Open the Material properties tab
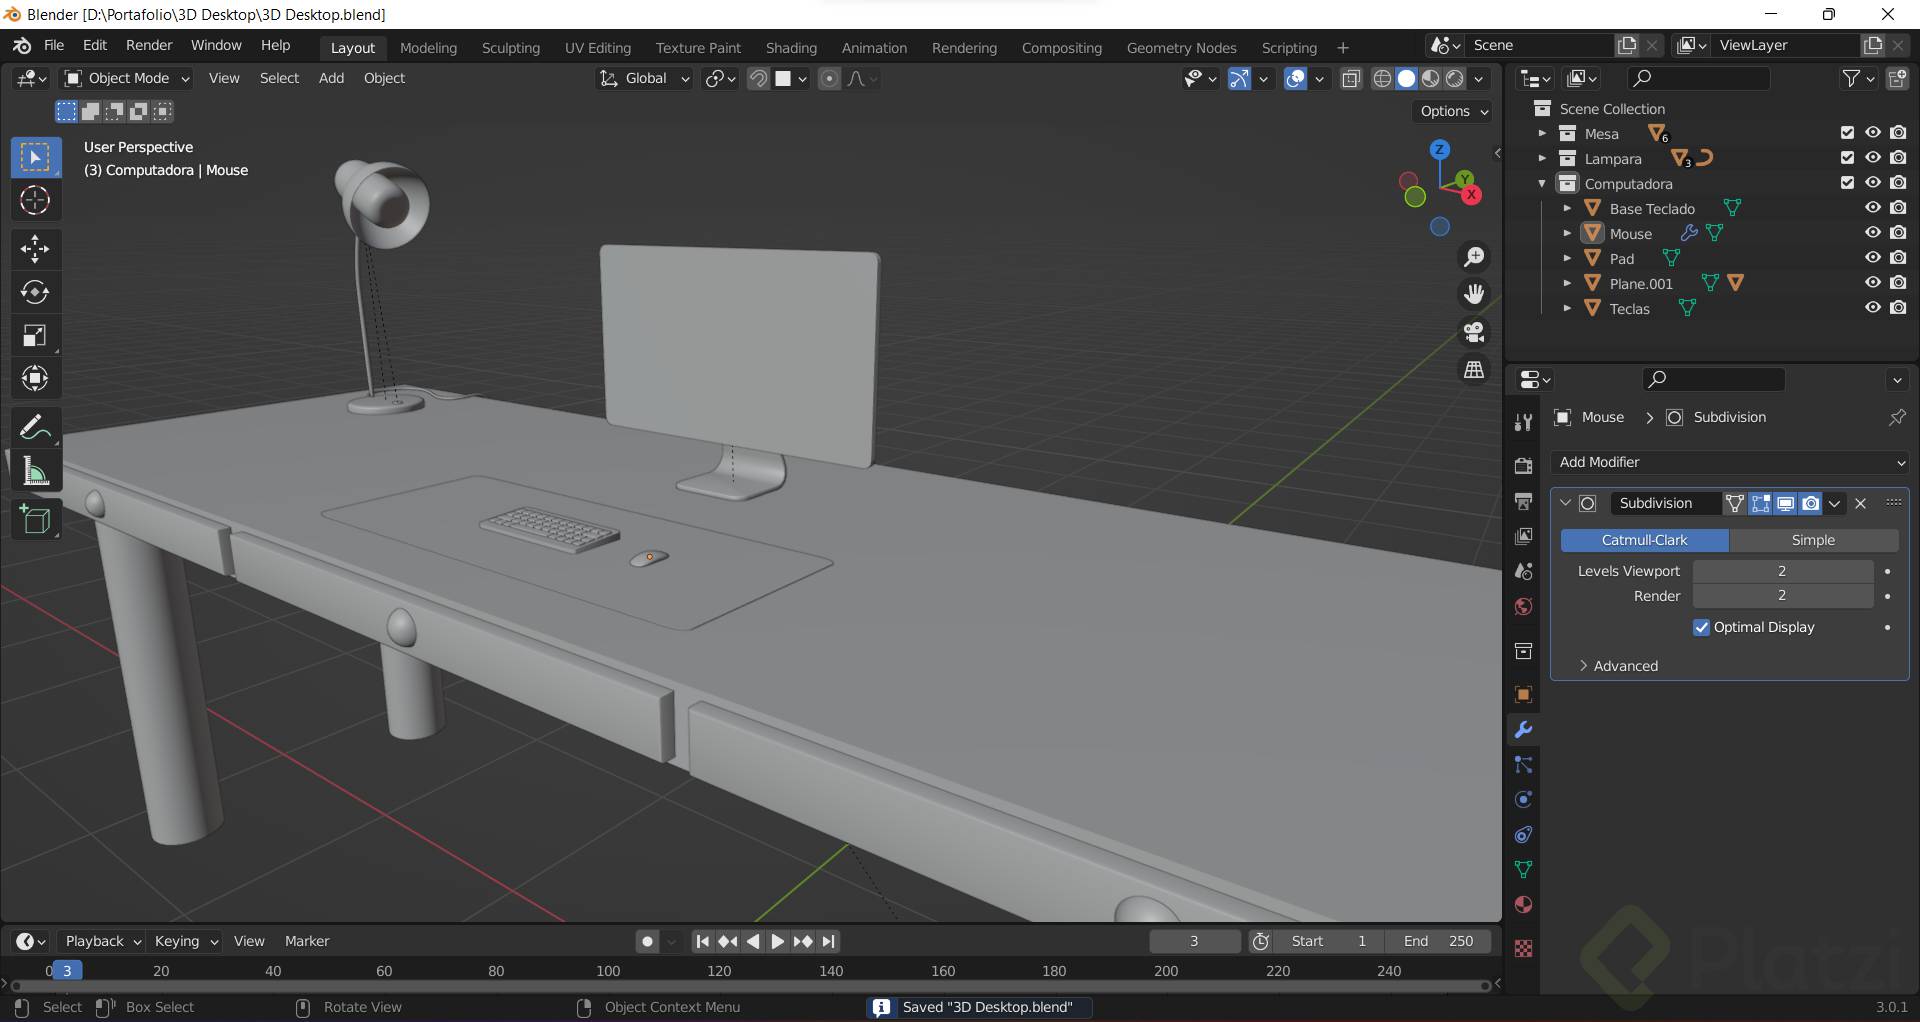 pos(1523,905)
